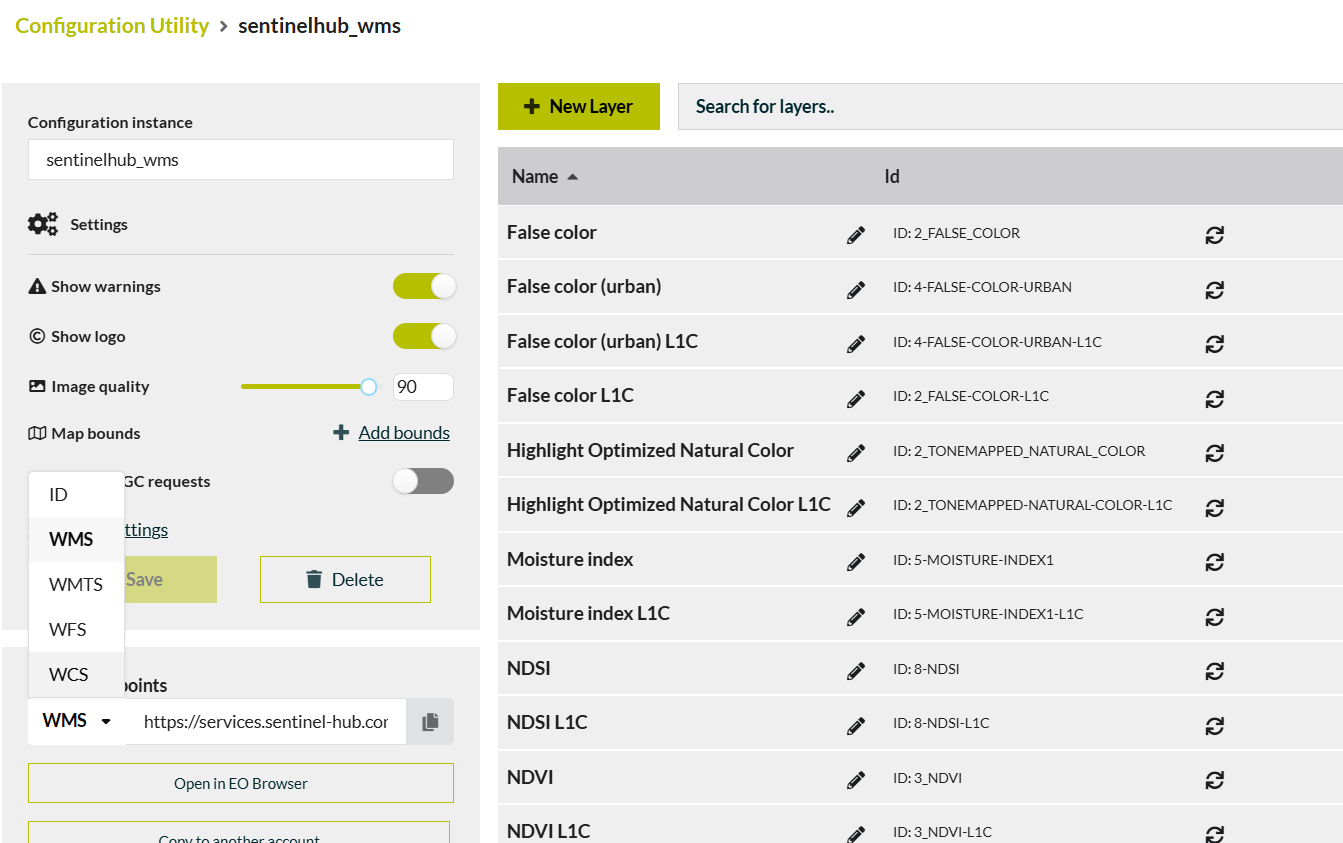Click the Add bounds link

click(x=404, y=433)
